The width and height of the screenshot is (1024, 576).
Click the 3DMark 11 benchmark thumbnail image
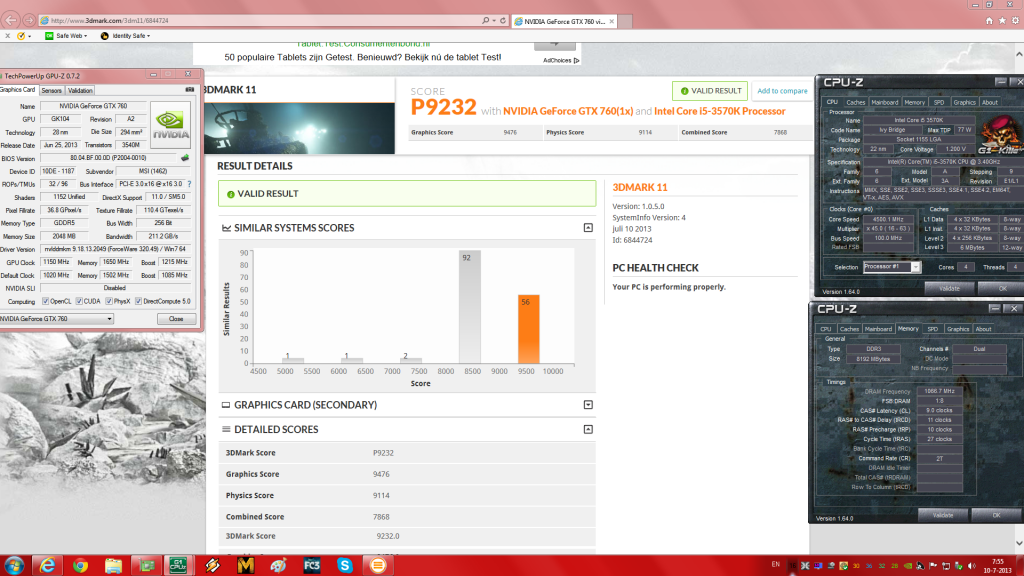300,128
